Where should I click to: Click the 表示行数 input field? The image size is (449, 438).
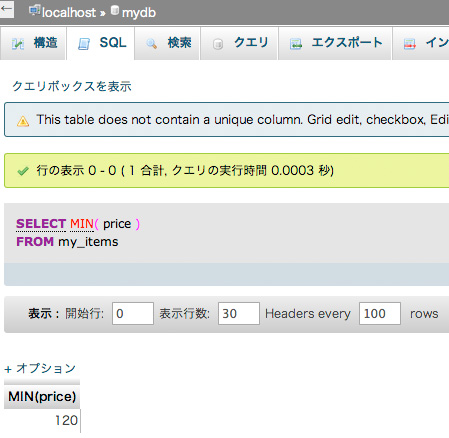[239, 313]
